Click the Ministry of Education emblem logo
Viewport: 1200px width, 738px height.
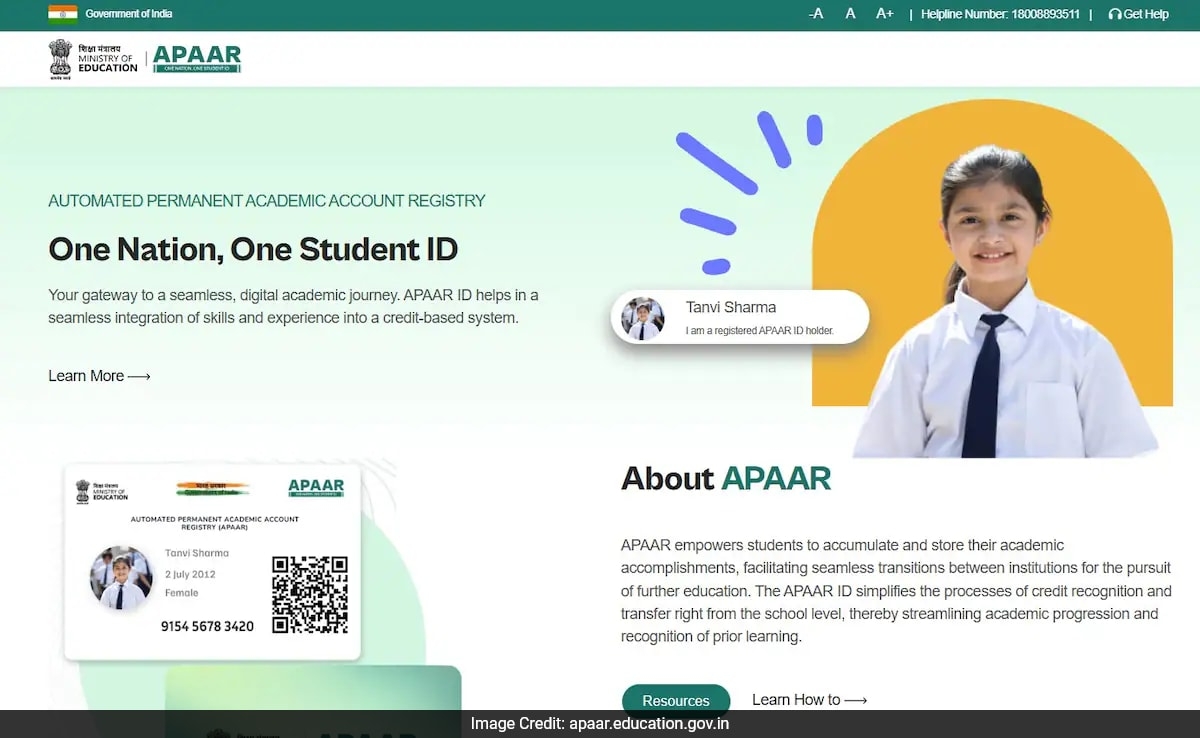(93, 59)
